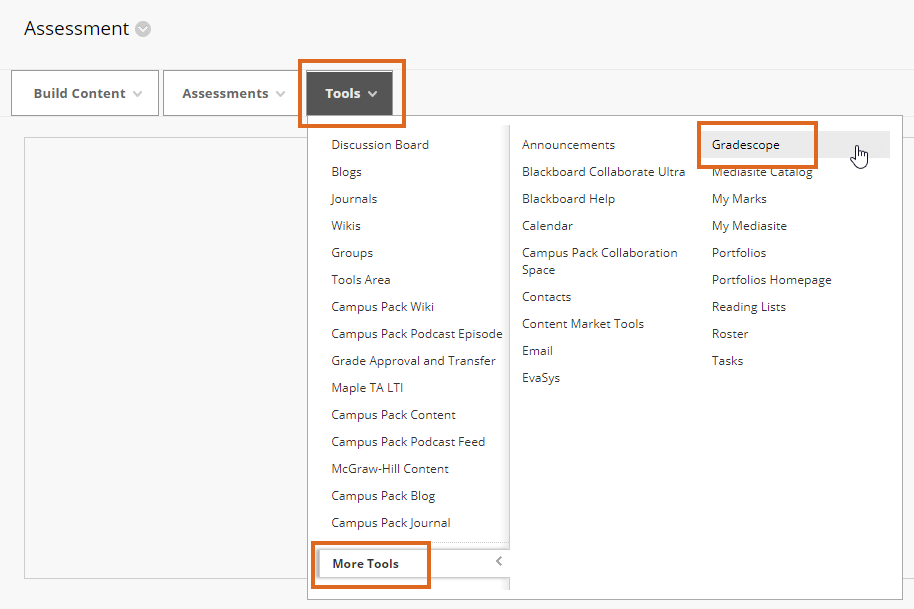
Task: Open the Reading Lists tool
Action: (x=748, y=307)
